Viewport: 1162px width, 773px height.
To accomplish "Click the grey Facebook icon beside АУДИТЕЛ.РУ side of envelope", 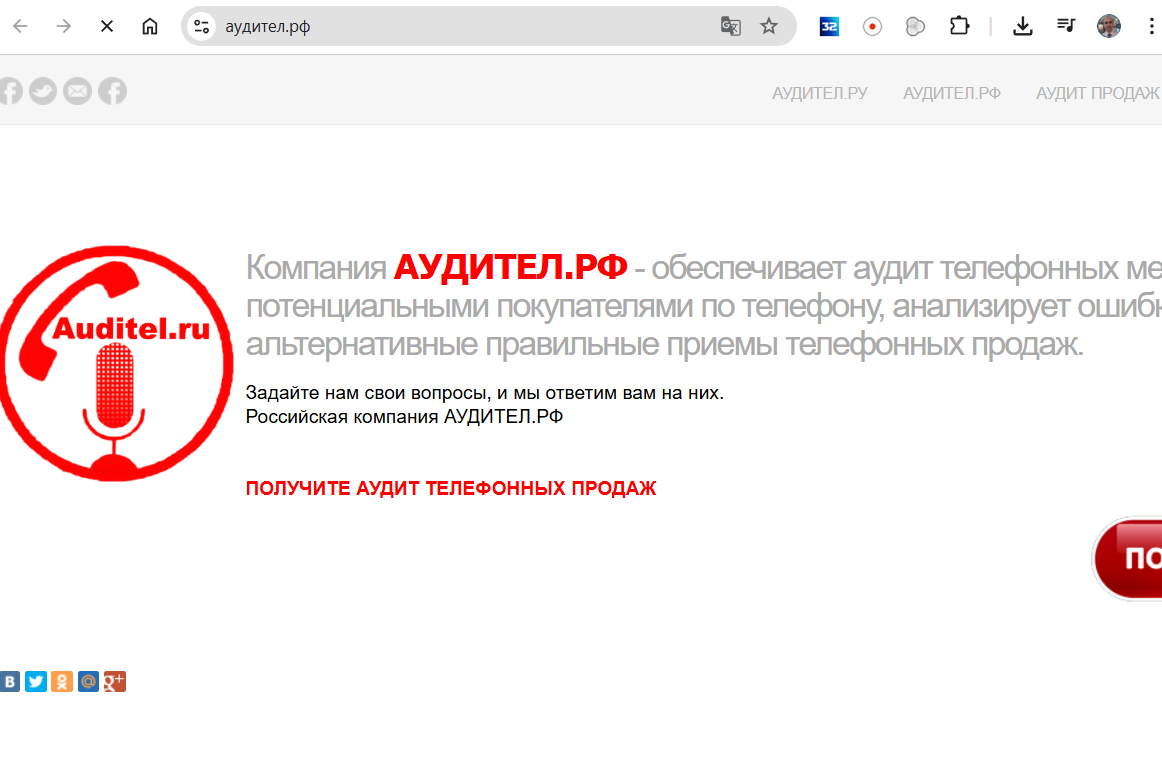I will point(113,91).
